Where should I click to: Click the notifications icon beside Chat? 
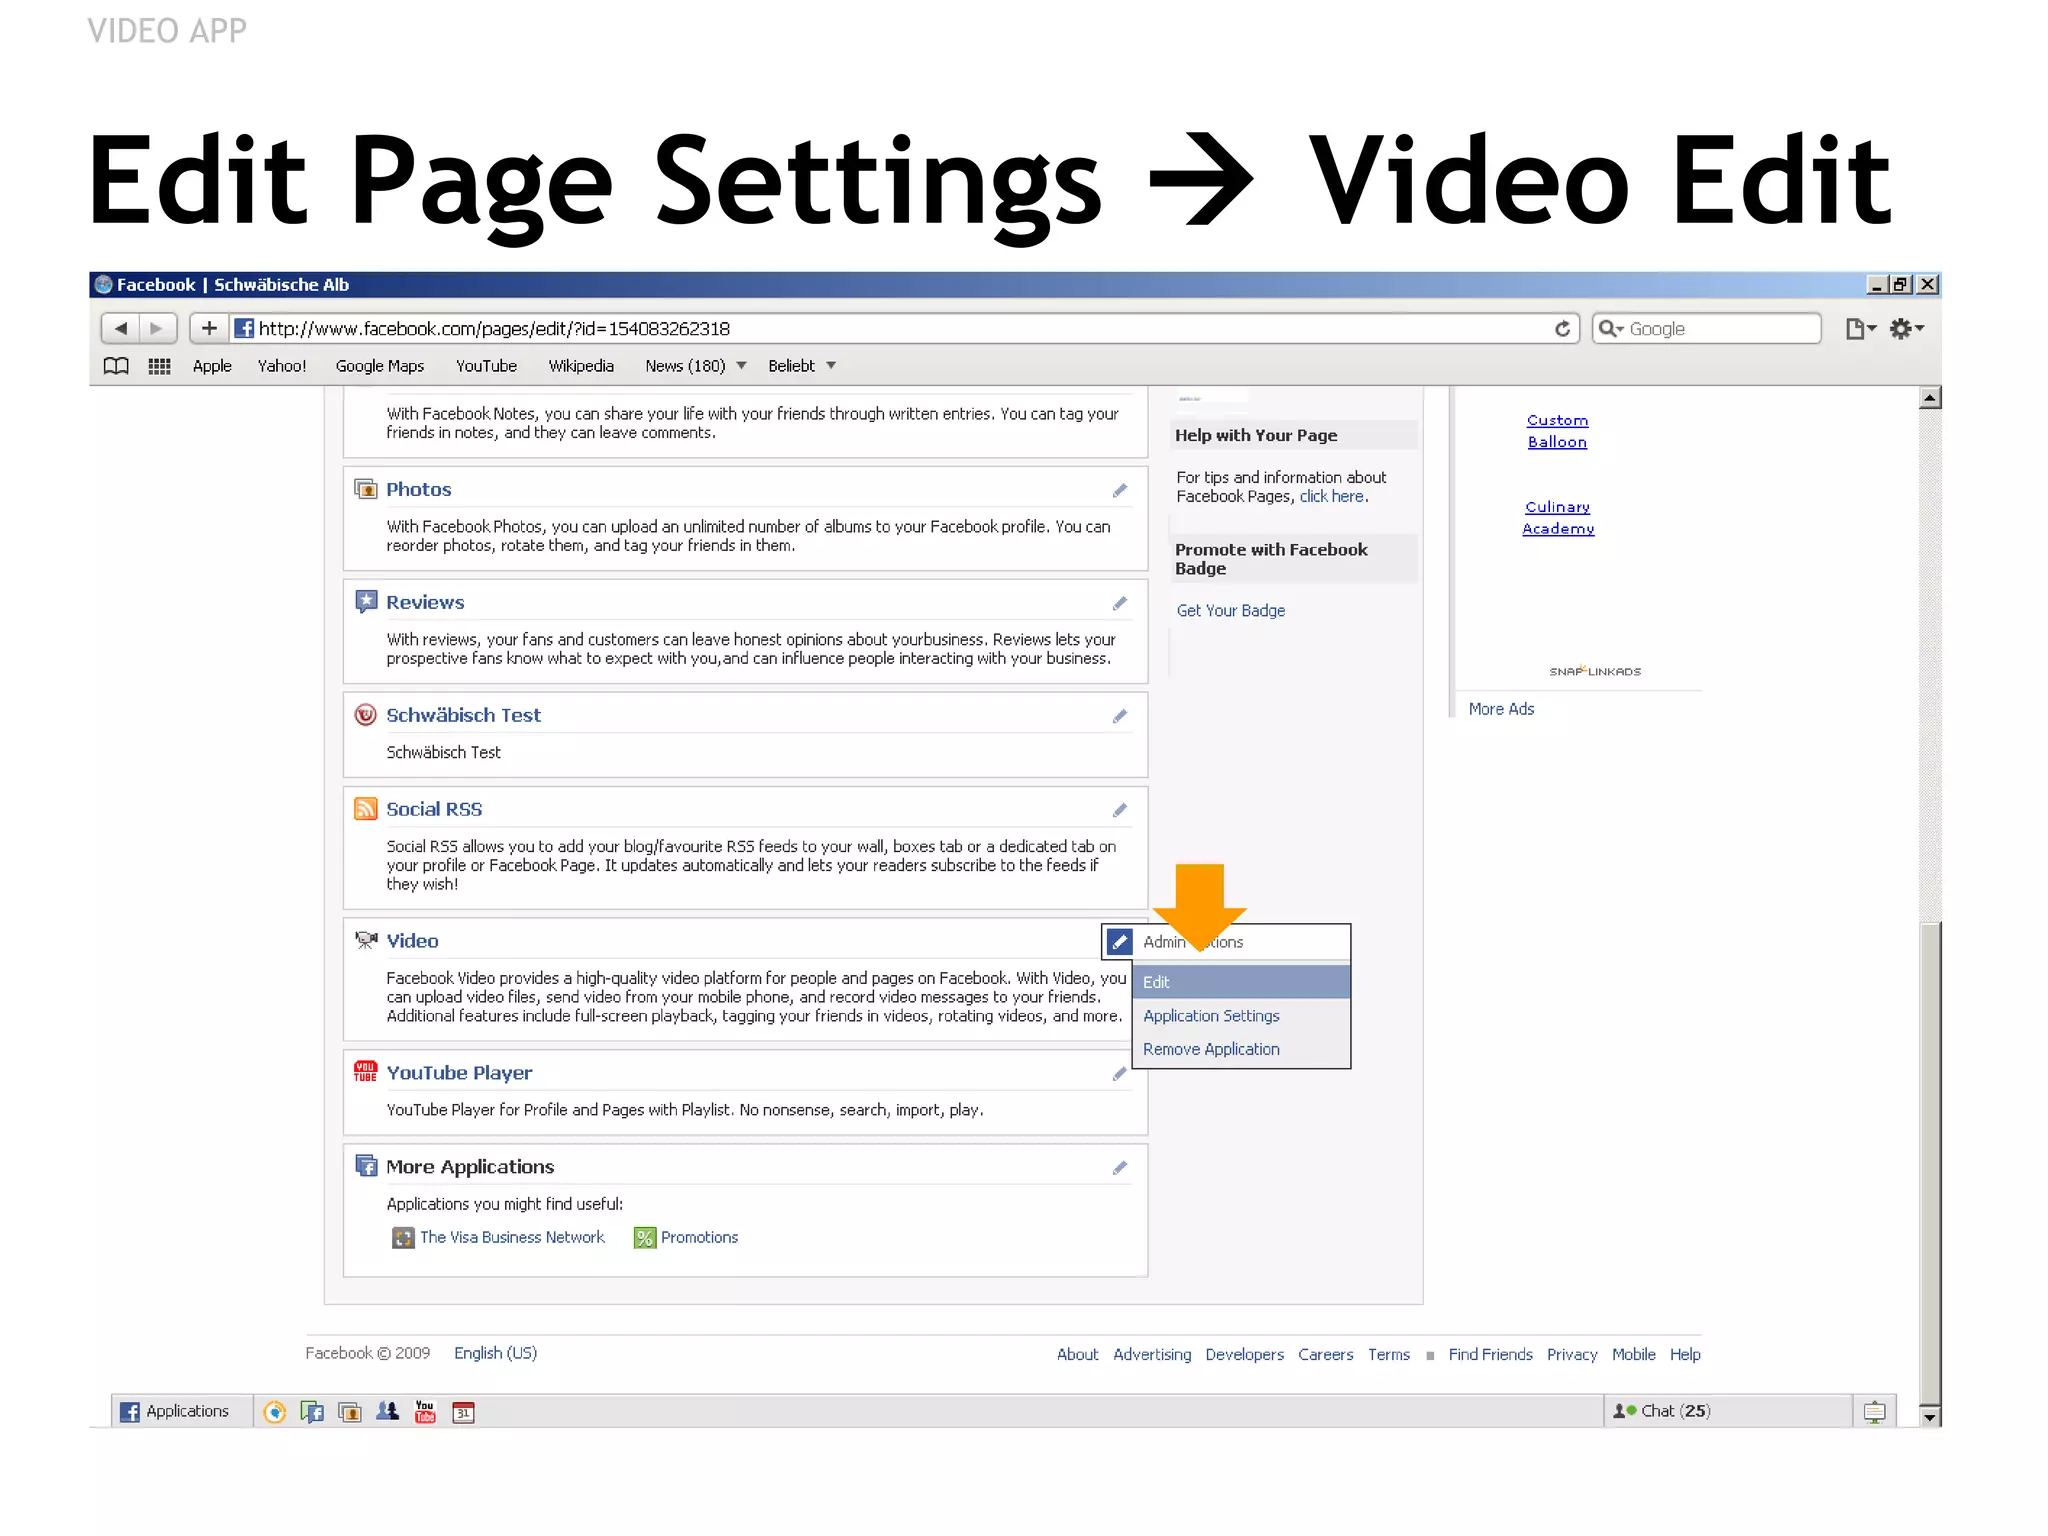coord(1875,1412)
